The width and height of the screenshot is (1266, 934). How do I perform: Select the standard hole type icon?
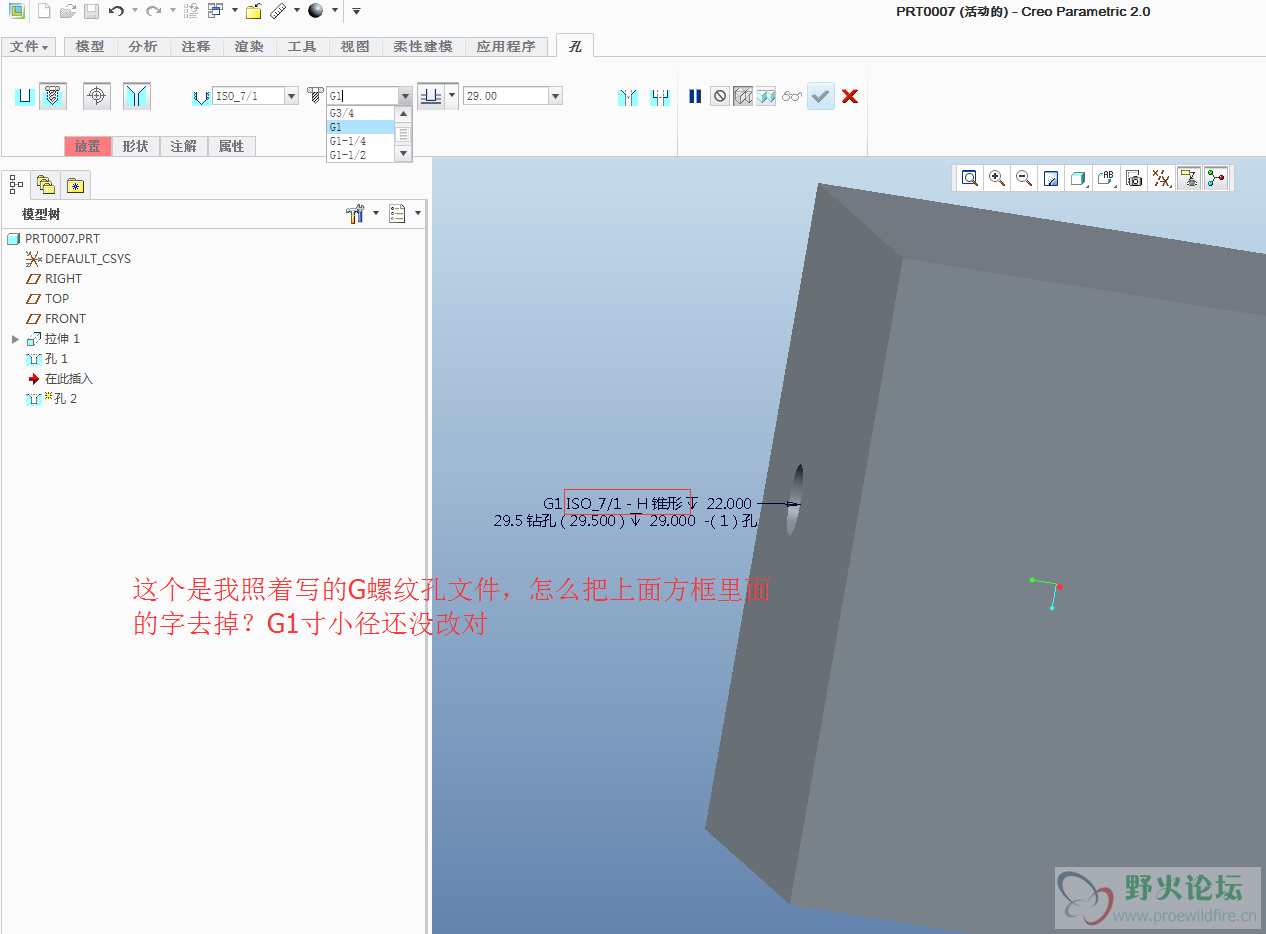coord(53,96)
